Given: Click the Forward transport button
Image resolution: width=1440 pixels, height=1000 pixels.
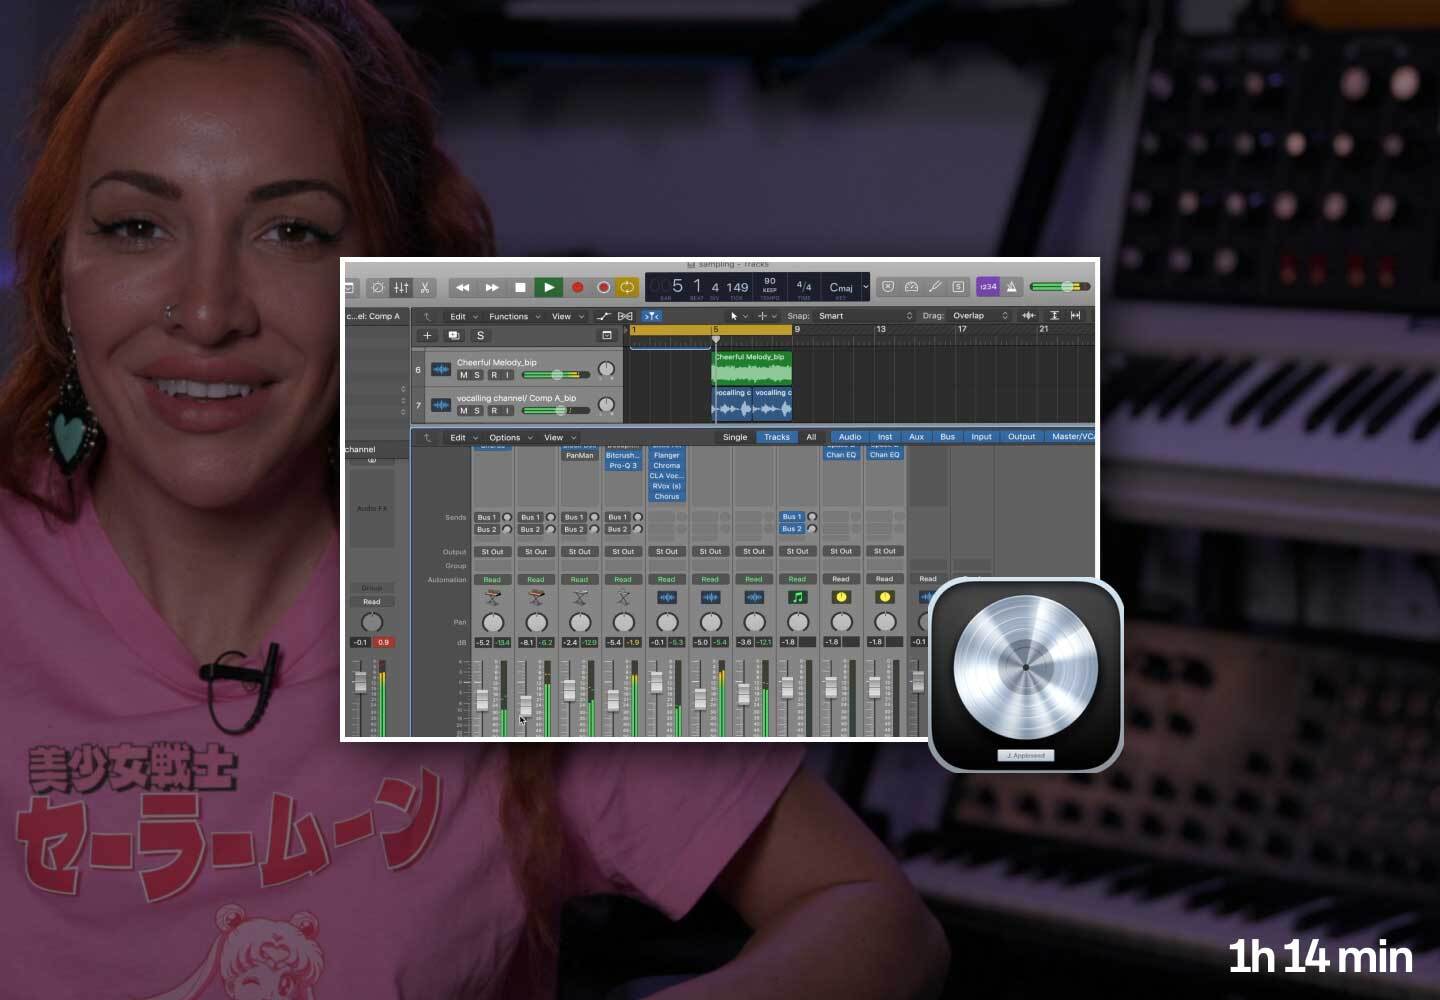Looking at the screenshot, I should 491,287.
